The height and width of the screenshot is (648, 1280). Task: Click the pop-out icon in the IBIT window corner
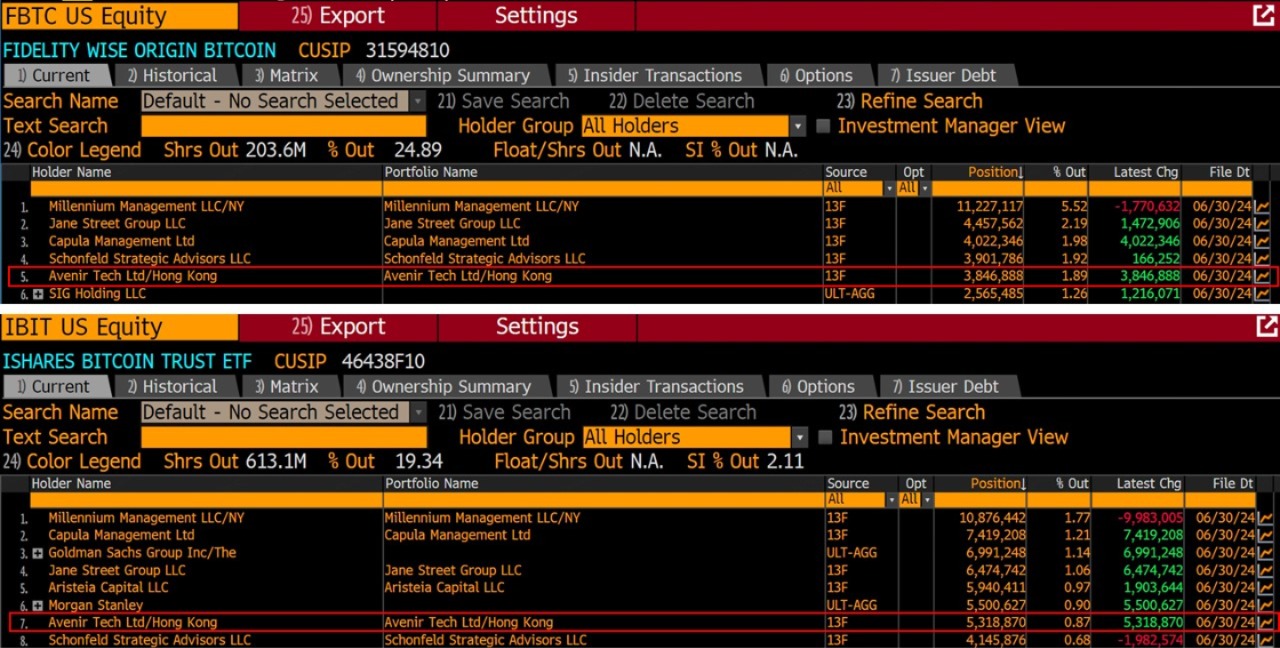tap(1268, 326)
